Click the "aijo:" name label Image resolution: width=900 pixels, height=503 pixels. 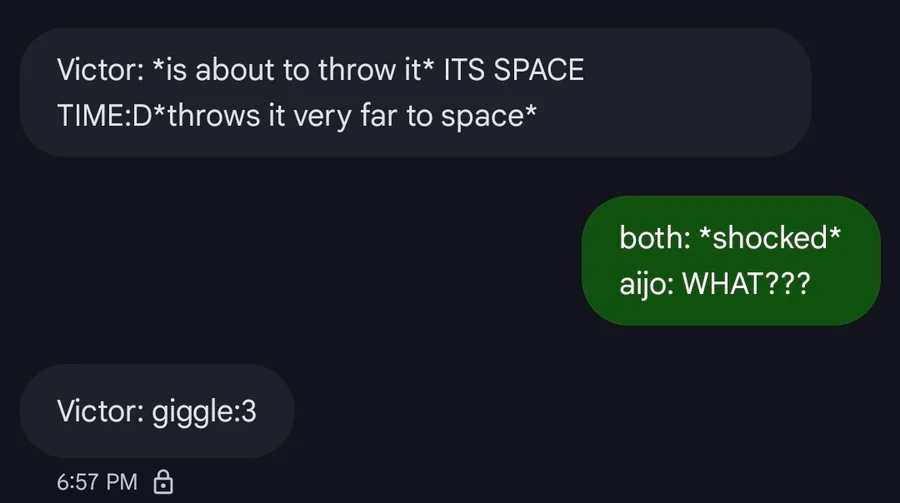coord(648,283)
